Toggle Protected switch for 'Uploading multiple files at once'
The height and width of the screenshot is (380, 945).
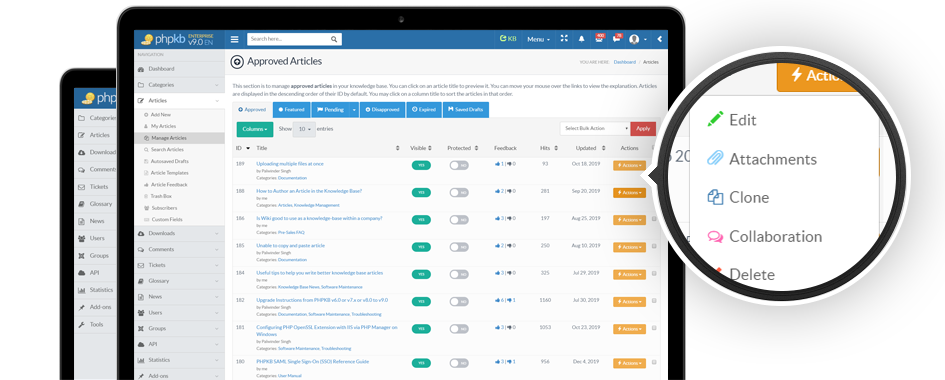459,165
